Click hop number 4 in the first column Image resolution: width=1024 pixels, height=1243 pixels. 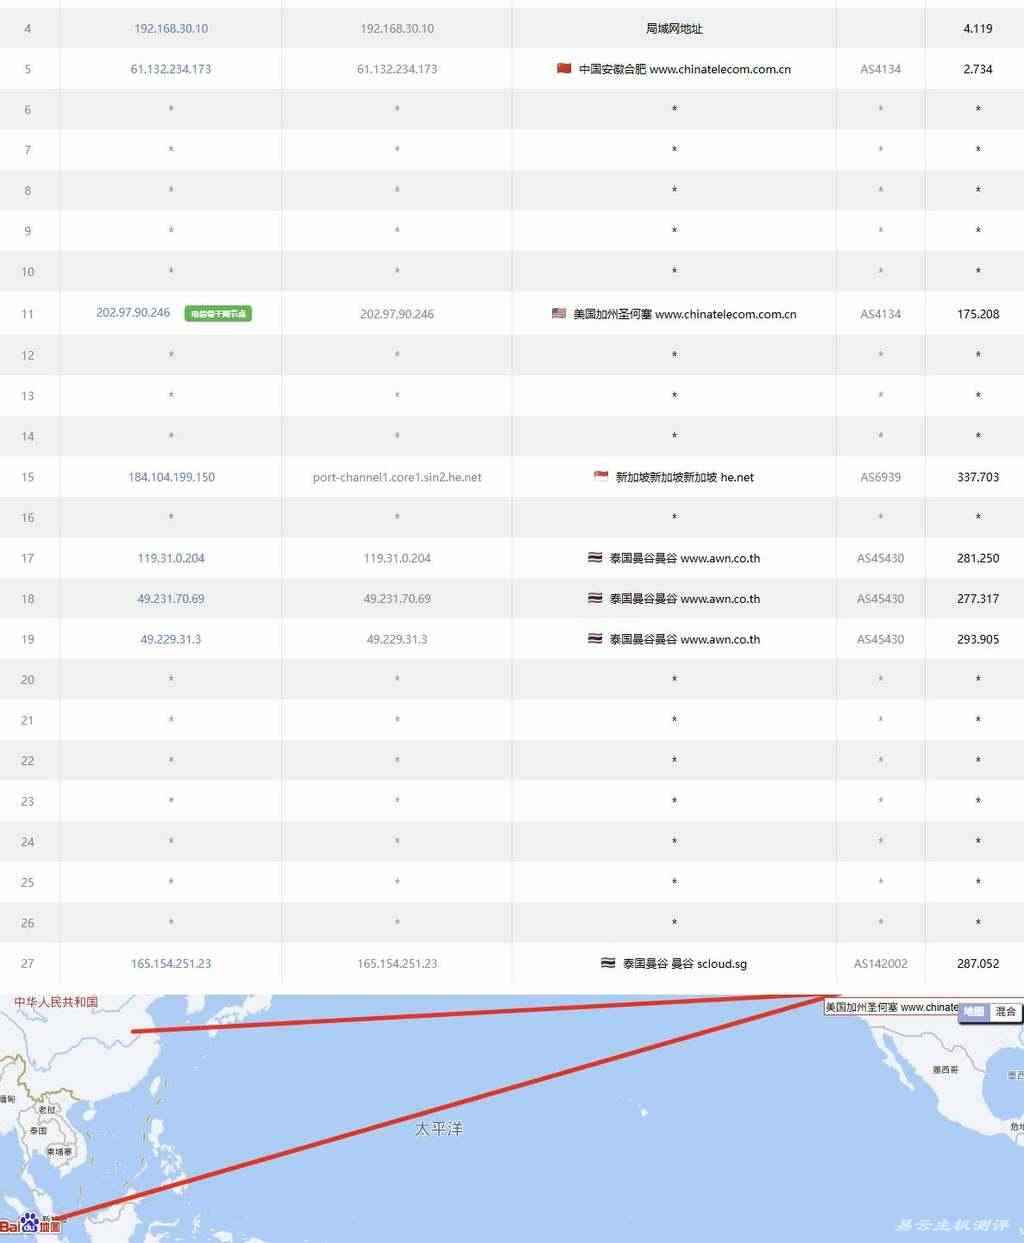(27, 29)
